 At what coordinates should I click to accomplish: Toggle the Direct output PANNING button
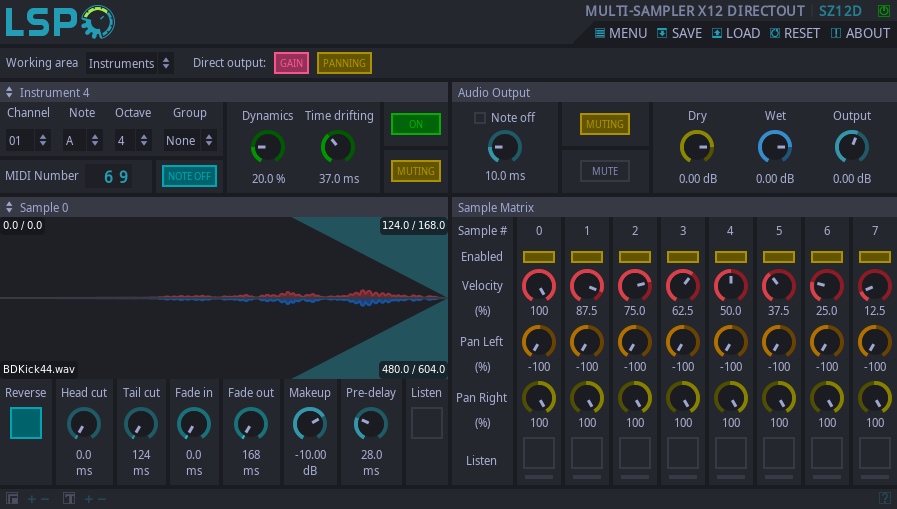click(x=344, y=63)
